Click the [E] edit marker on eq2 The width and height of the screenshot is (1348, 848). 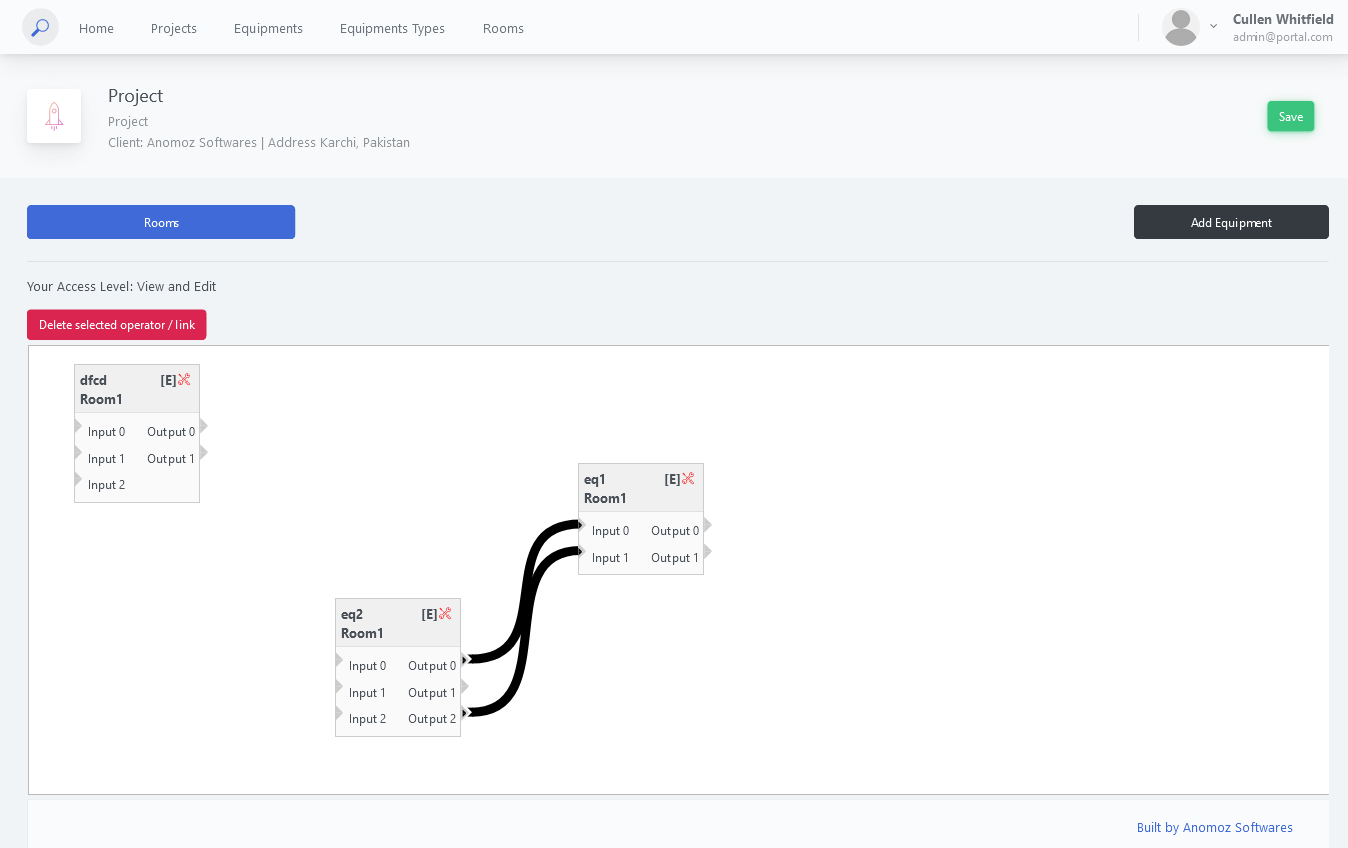click(429, 614)
